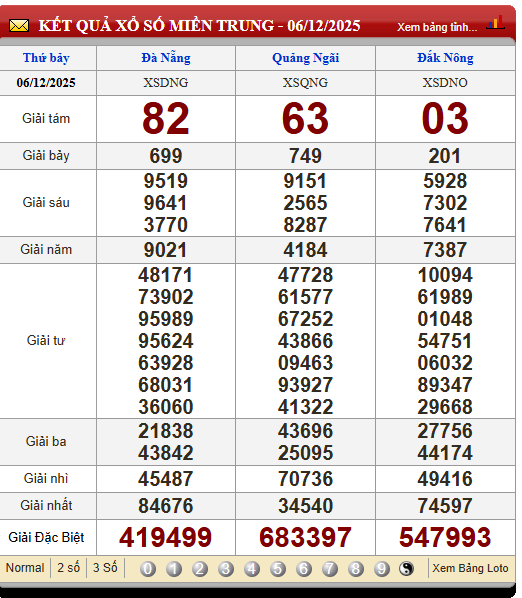Click the yellow envelope mail icon
522x598 pixels.
tap(19, 26)
